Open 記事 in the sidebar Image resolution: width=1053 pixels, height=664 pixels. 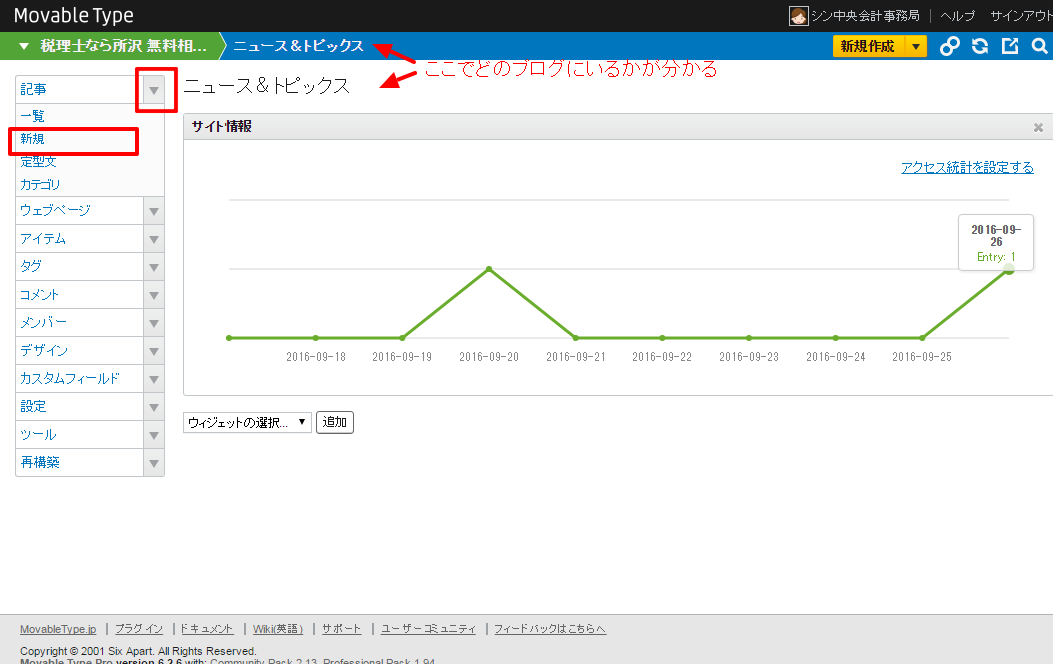pos(34,89)
